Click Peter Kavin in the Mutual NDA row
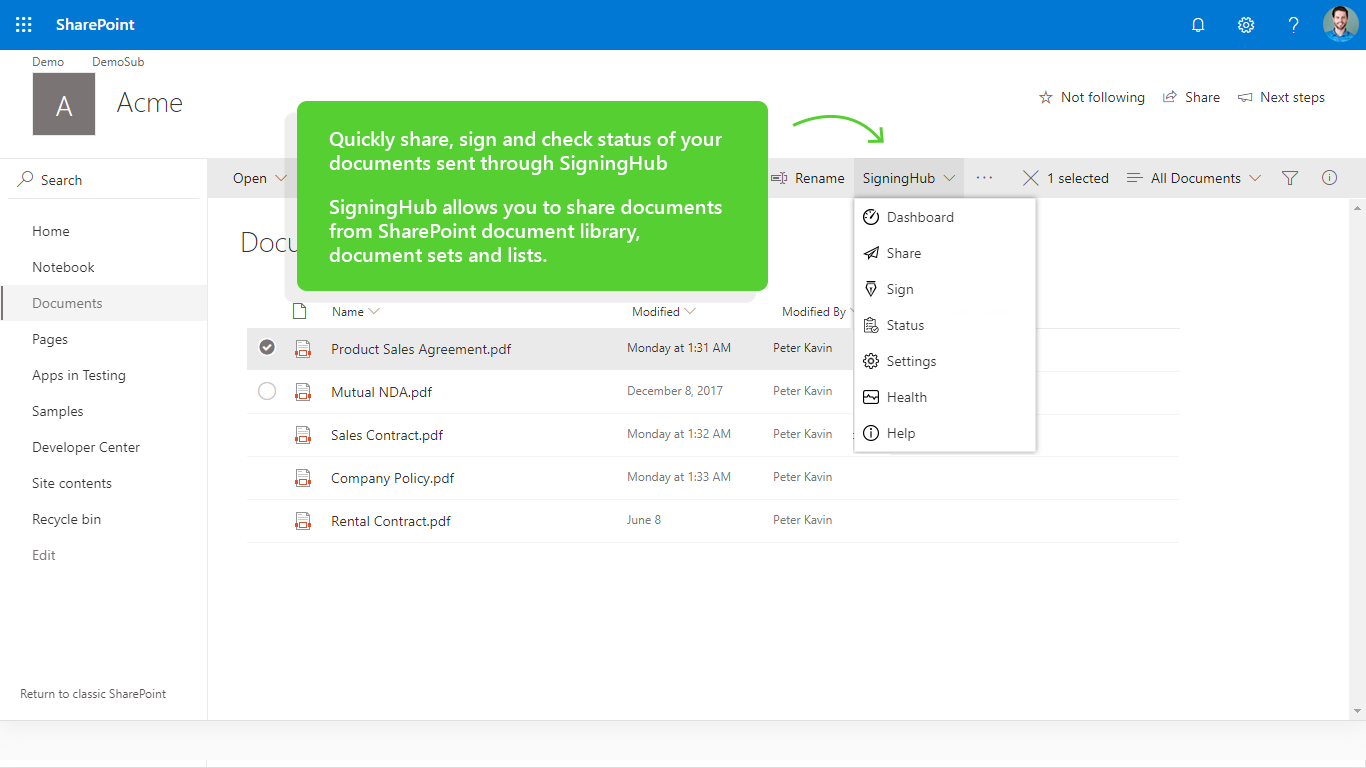1366x768 pixels. (802, 391)
